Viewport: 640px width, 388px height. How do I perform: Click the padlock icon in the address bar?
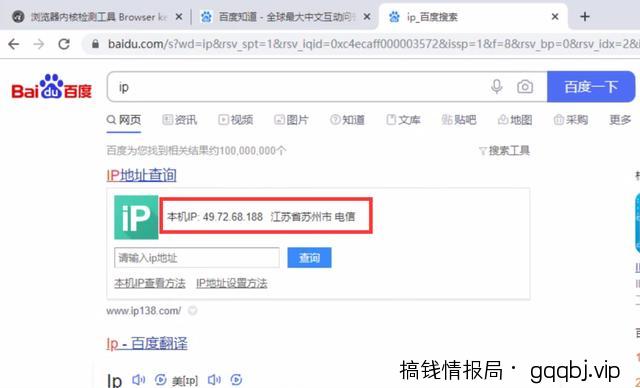95,44
